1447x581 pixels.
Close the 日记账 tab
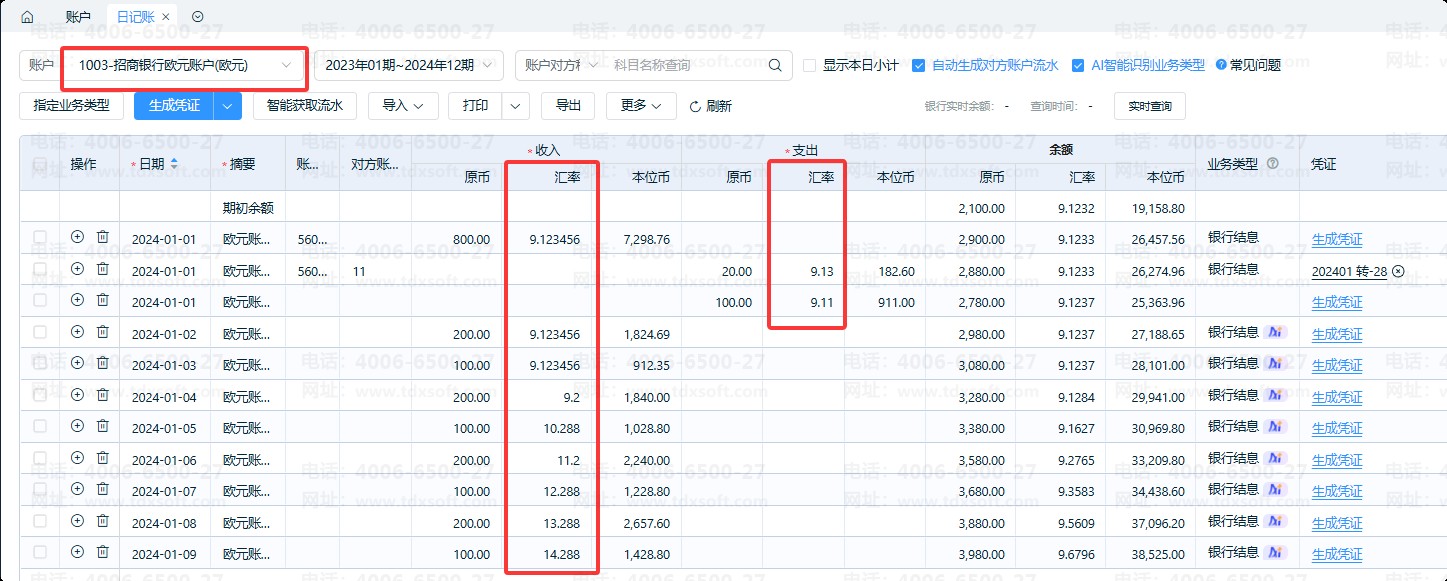(x=165, y=17)
